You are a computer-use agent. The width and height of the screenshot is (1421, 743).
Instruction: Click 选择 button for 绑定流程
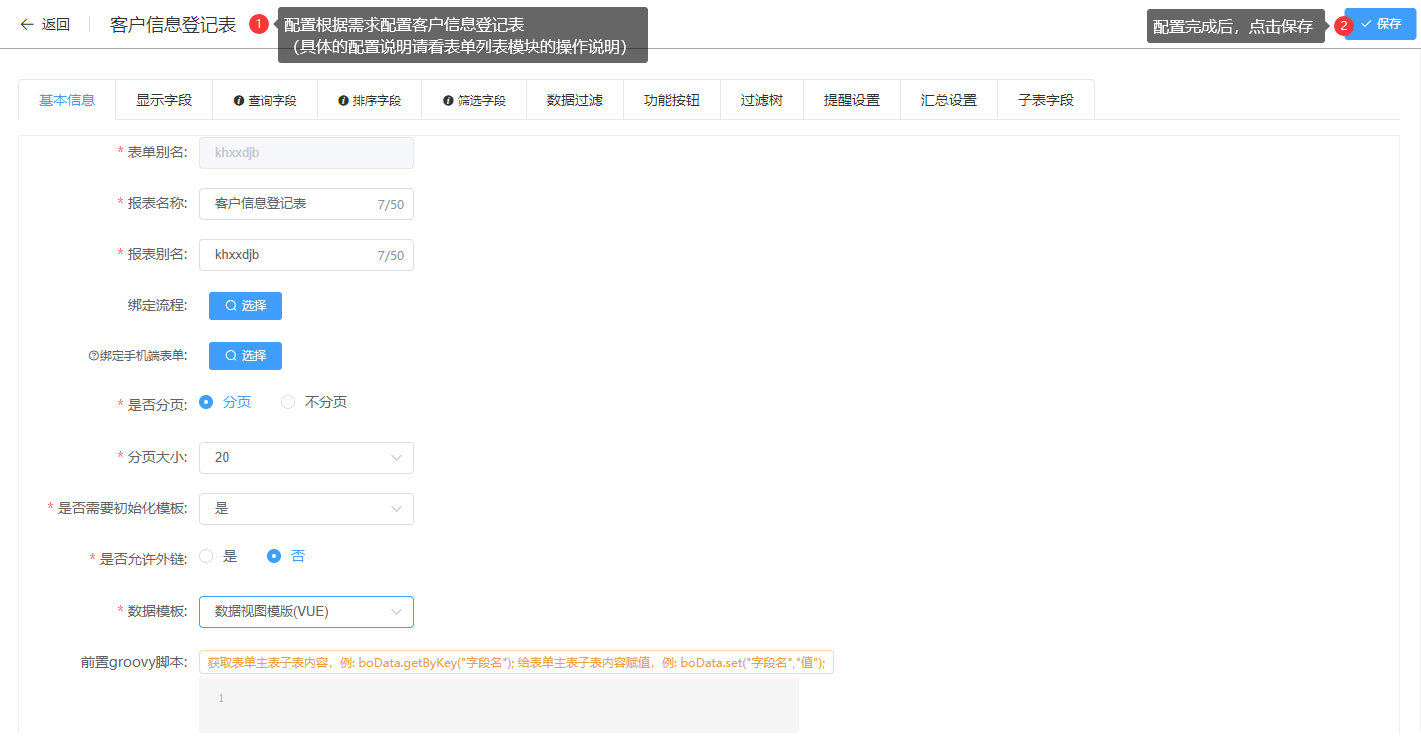[245, 306]
